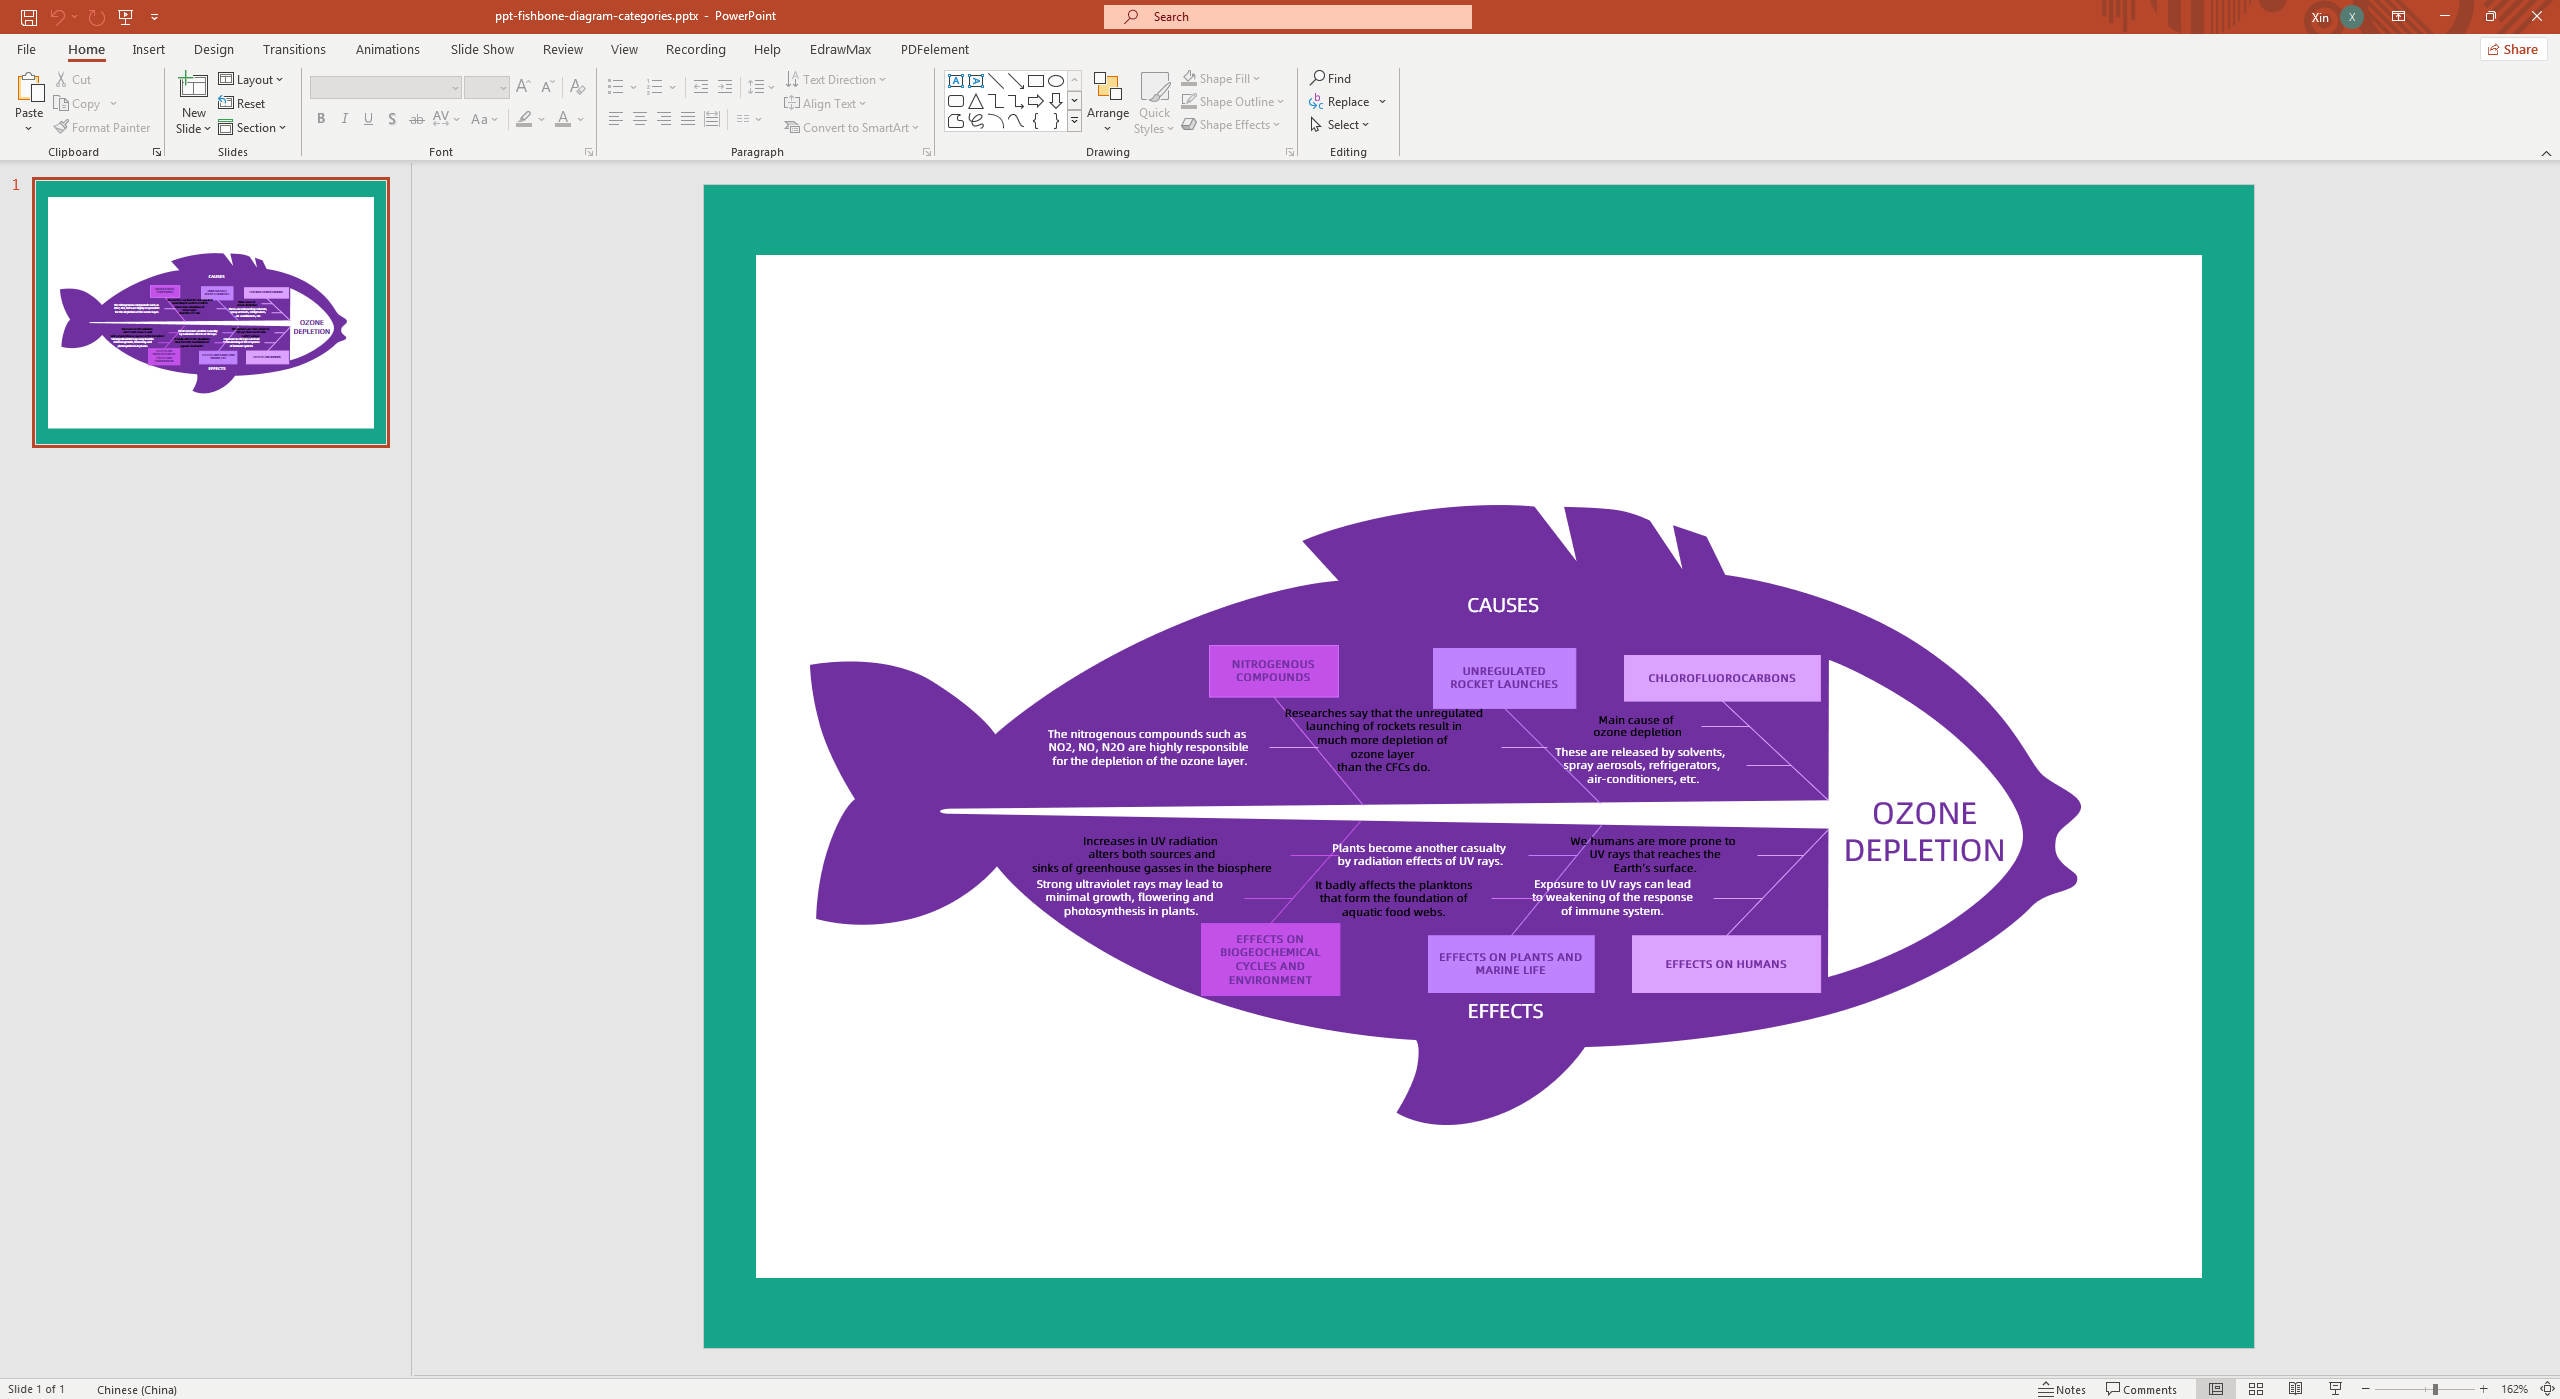Toggle italic formatting
2560x1399 pixels.
tap(344, 119)
